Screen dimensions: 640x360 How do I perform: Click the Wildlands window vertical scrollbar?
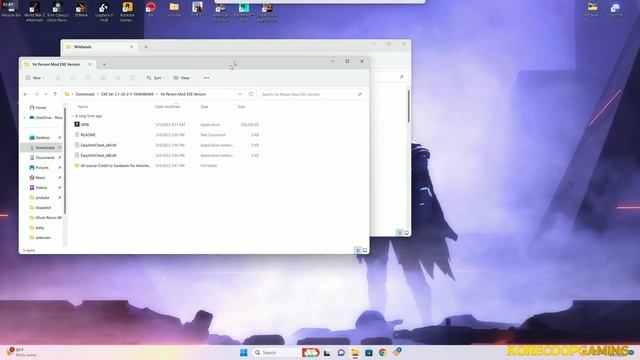coord(409,106)
